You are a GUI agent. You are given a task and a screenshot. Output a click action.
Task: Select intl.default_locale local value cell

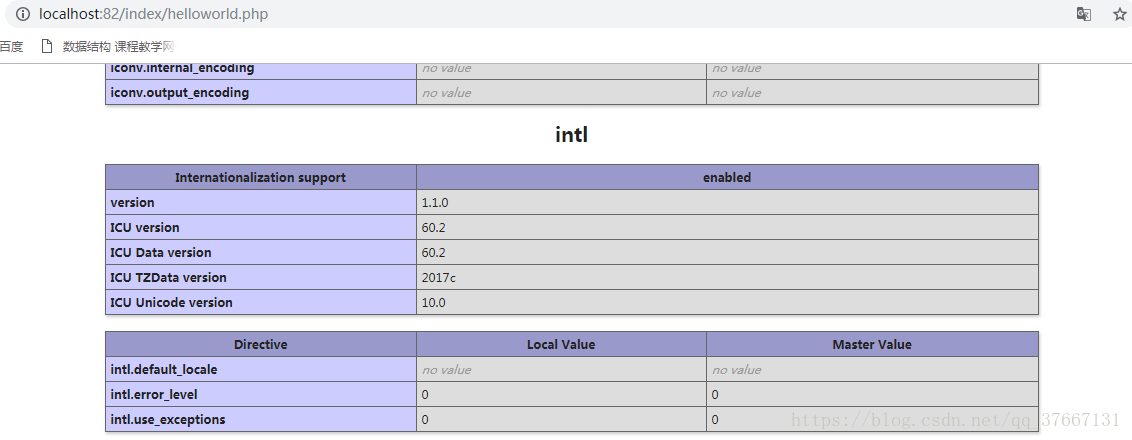(561, 369)
